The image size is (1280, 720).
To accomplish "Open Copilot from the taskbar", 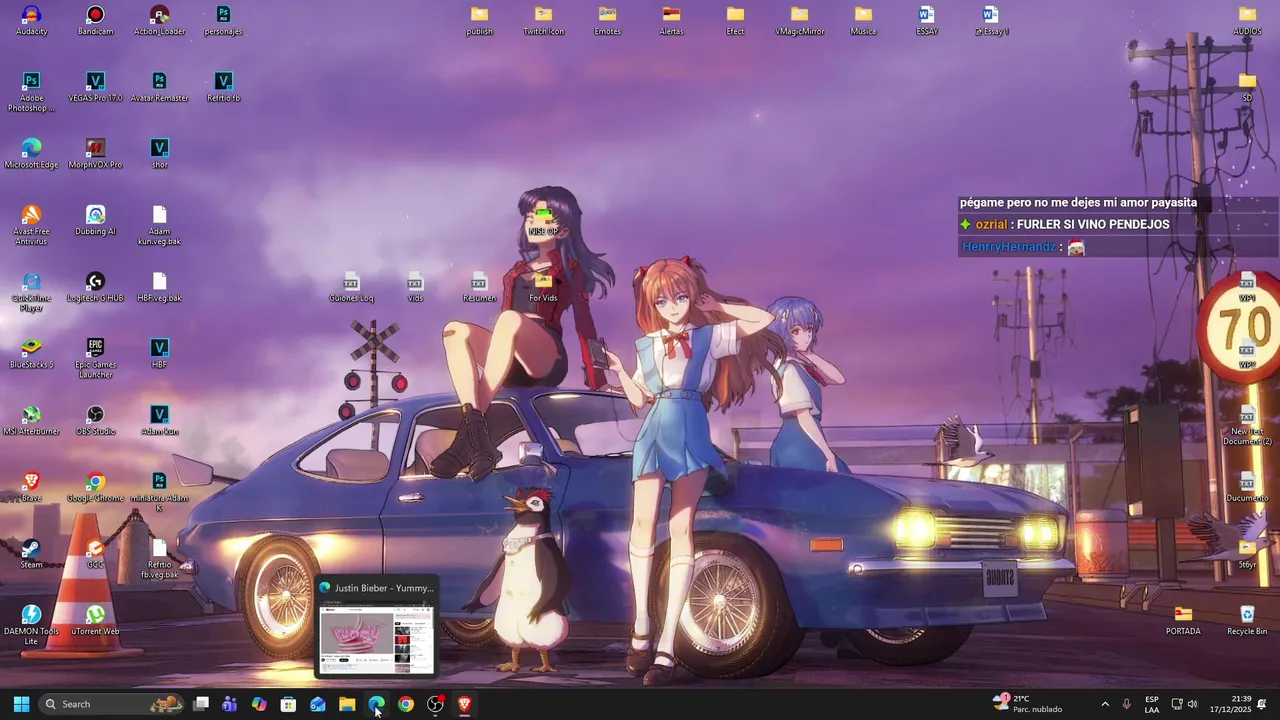I will click(x=259, y=704).
